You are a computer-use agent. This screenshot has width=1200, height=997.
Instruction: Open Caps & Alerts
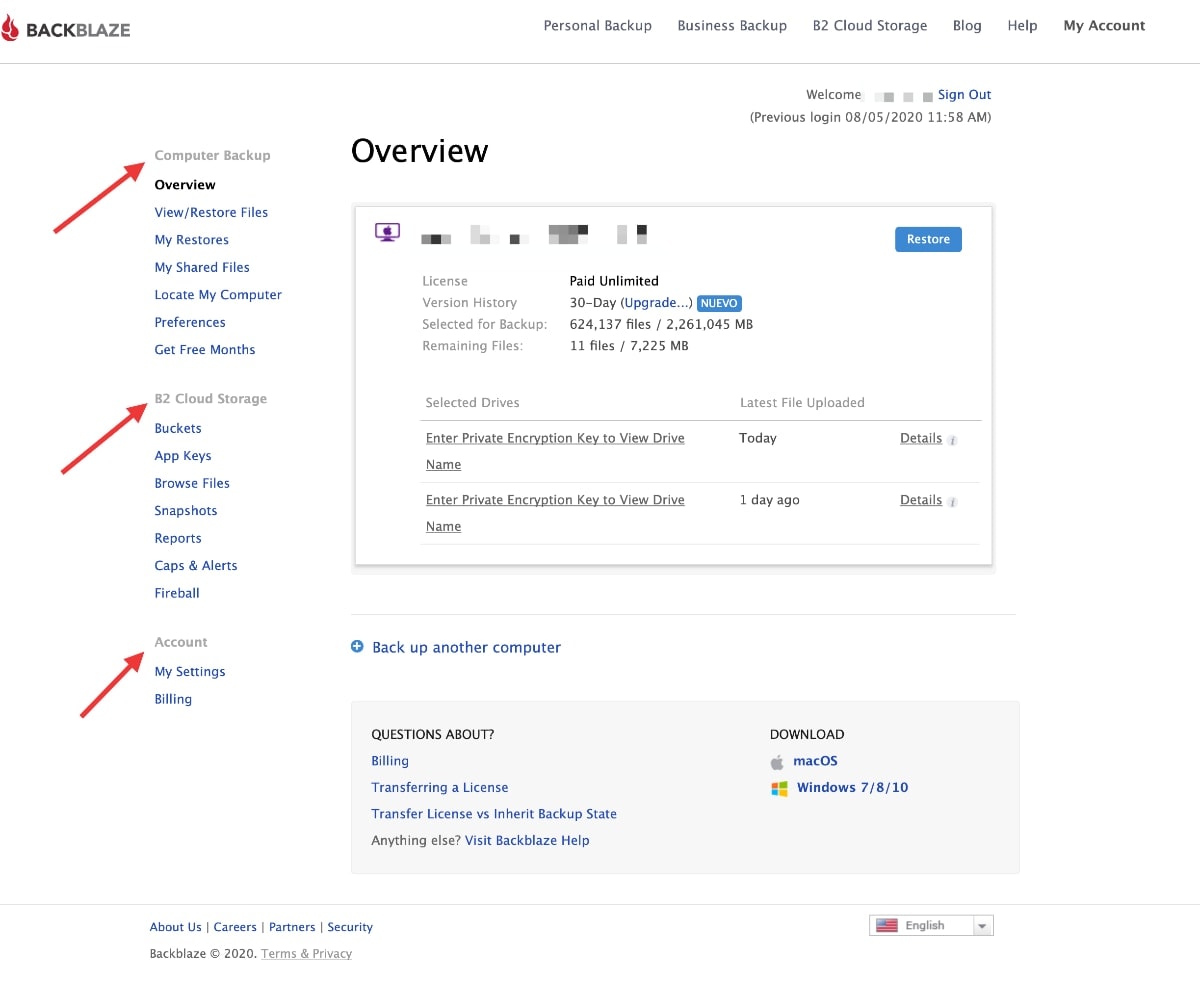[x=196, y=566]
